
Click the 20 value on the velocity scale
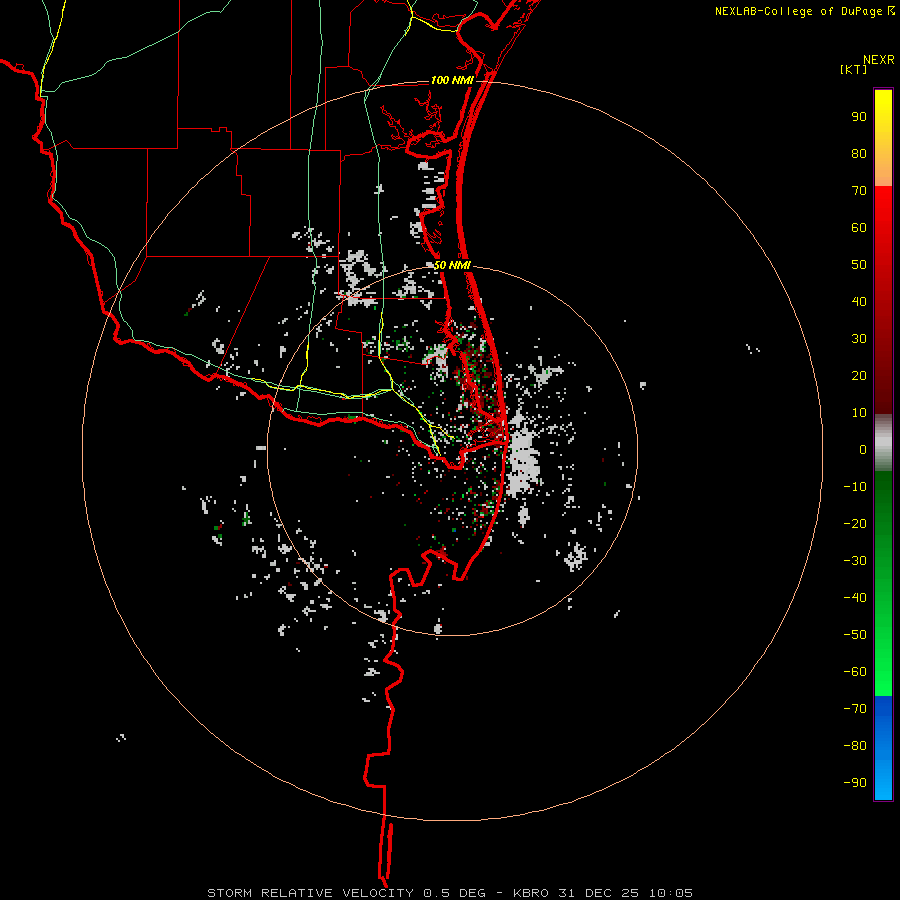(x=859, y=376)
